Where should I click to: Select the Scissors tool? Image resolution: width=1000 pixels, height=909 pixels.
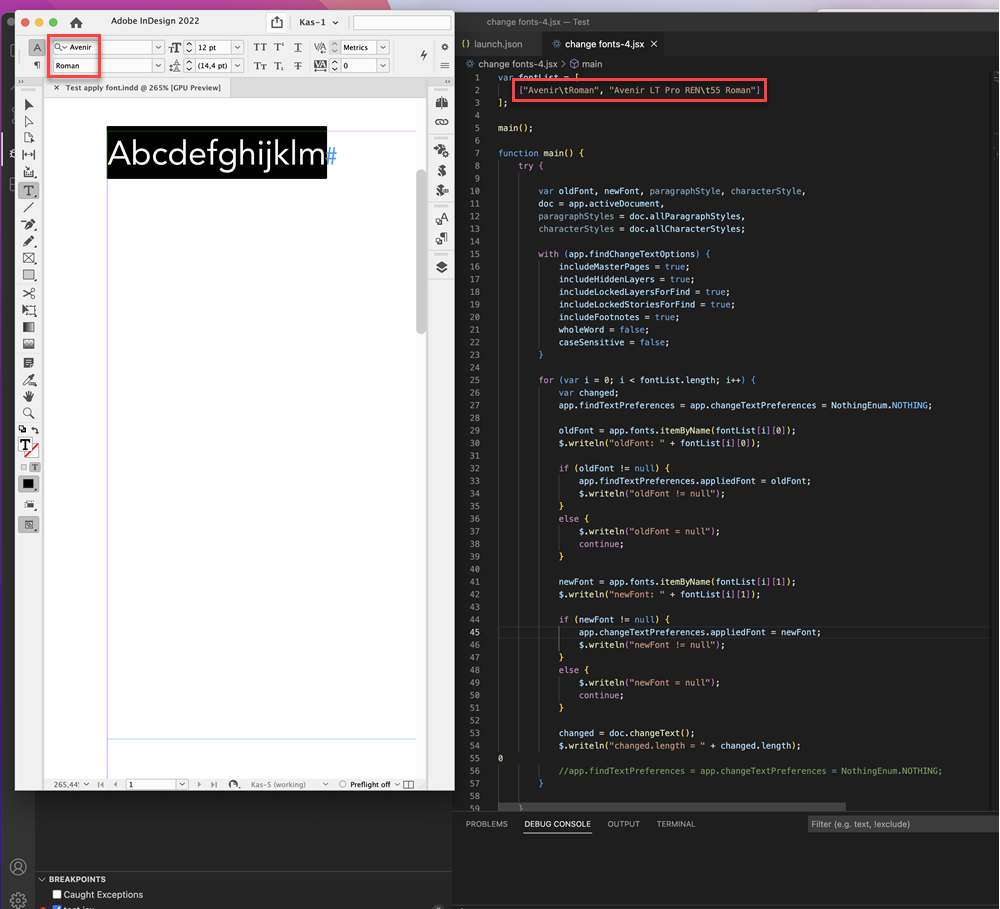pos(29,293)
